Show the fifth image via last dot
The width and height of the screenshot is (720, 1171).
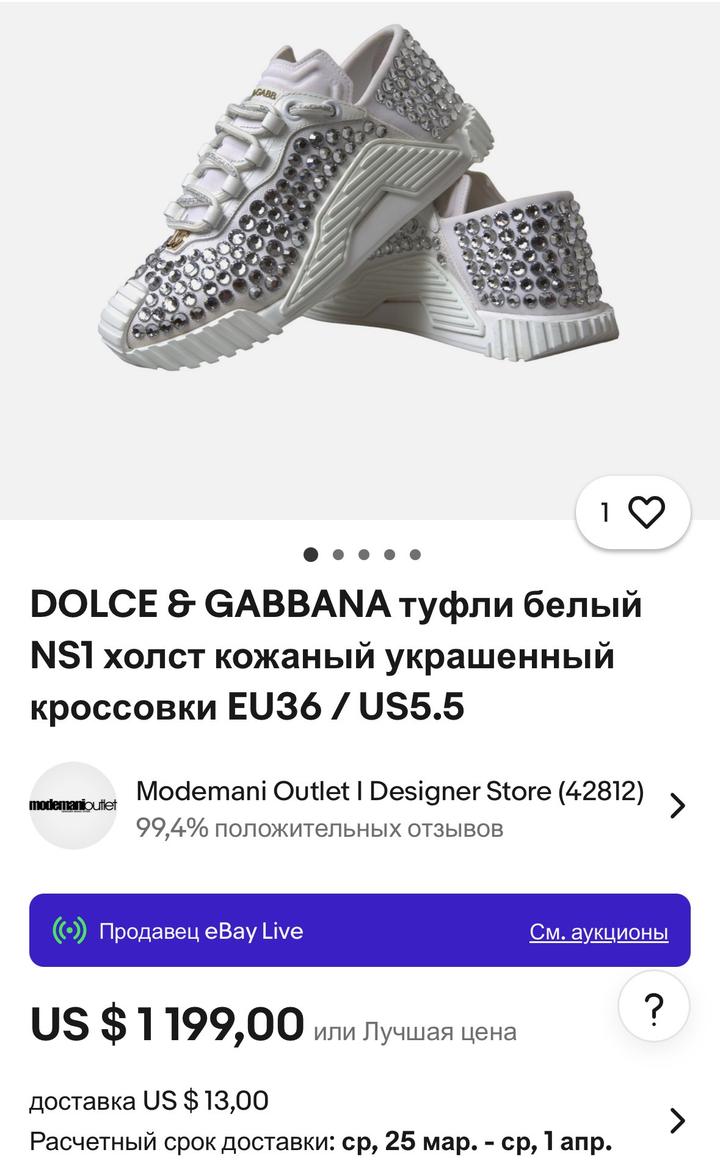[x=415, y=554]
